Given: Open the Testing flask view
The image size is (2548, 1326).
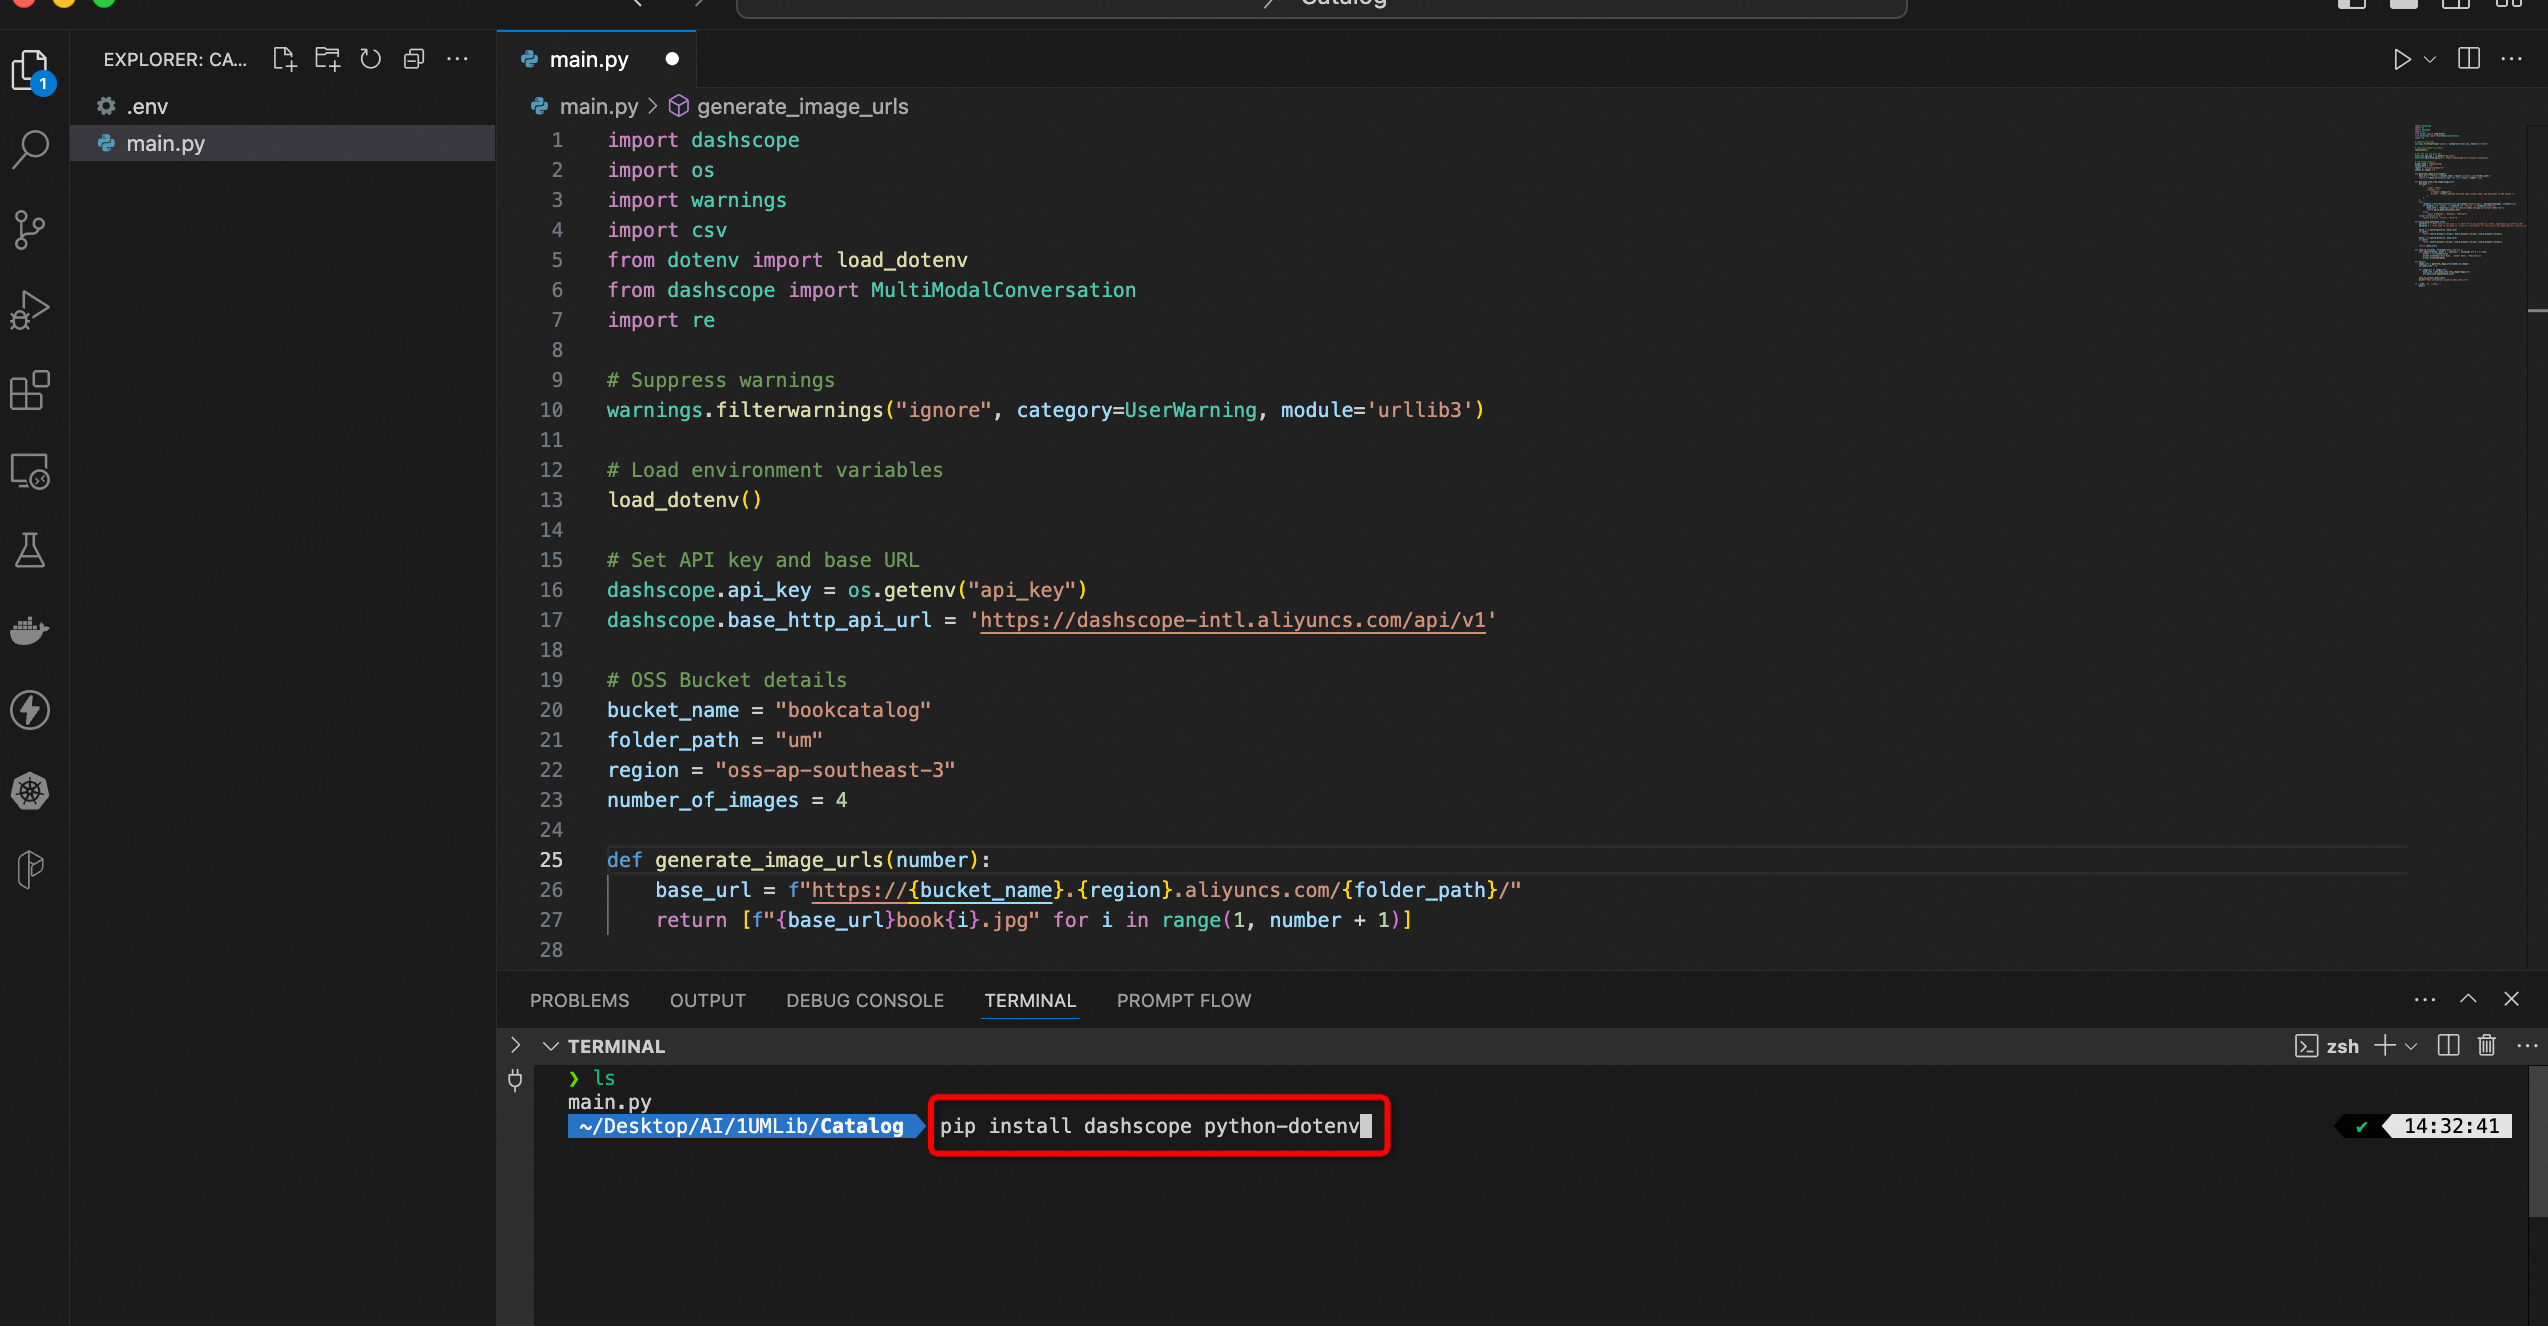Looking at the screenshot, I should coord(31,550).
